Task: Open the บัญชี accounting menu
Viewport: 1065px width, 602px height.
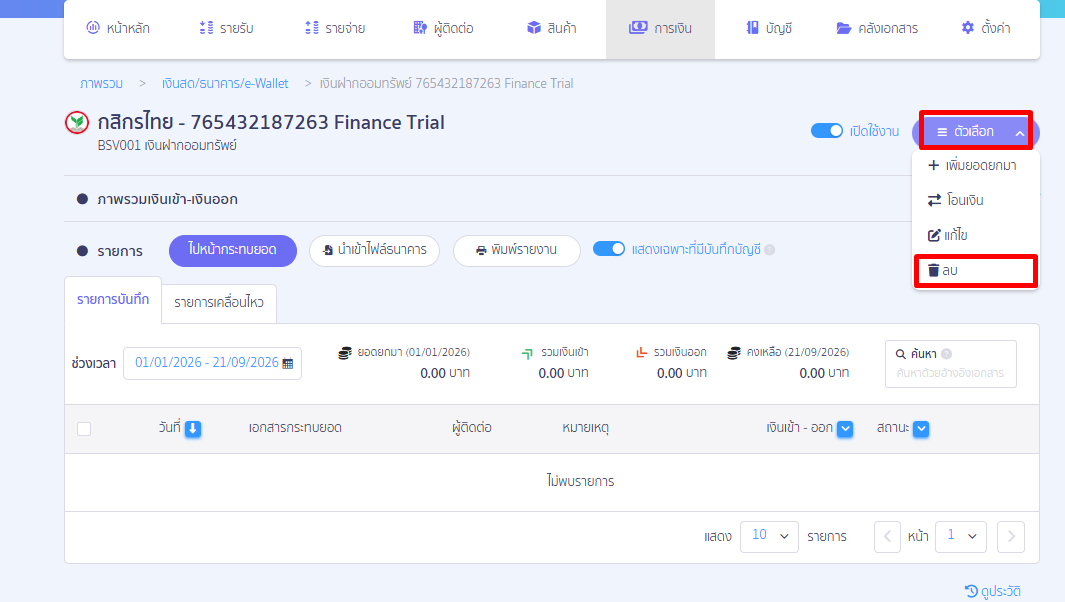Action: [x=769, y=29]
